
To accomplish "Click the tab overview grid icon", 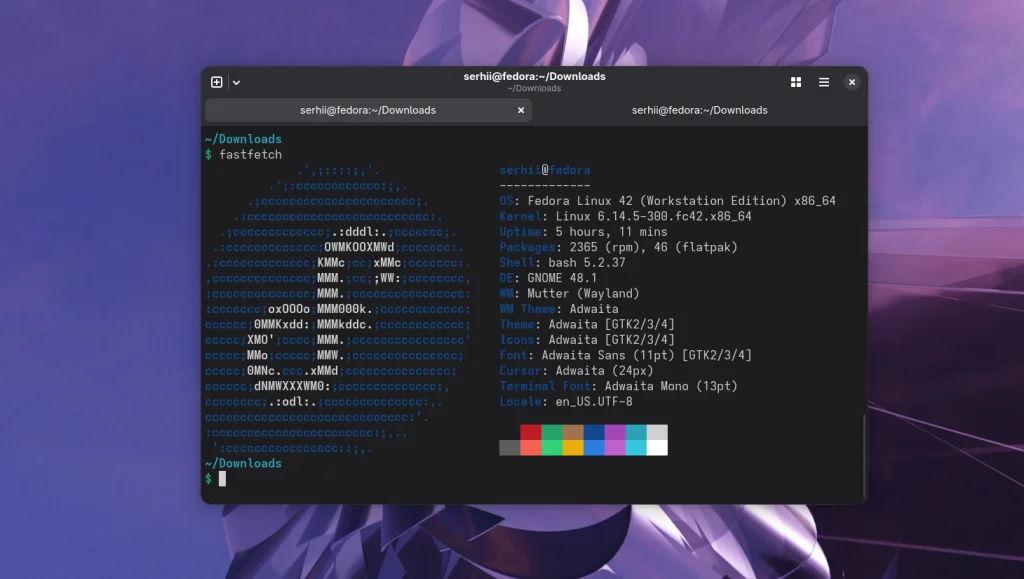I will click(x=795, y=82).
